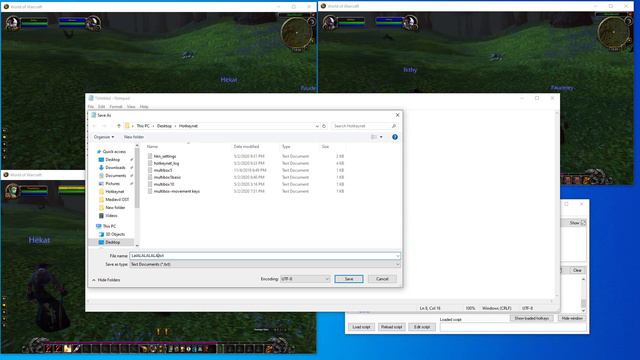Expand the address bar history dropdown
Image resolution: width=640 pixels, height=360 pixels.
point(317,126)
